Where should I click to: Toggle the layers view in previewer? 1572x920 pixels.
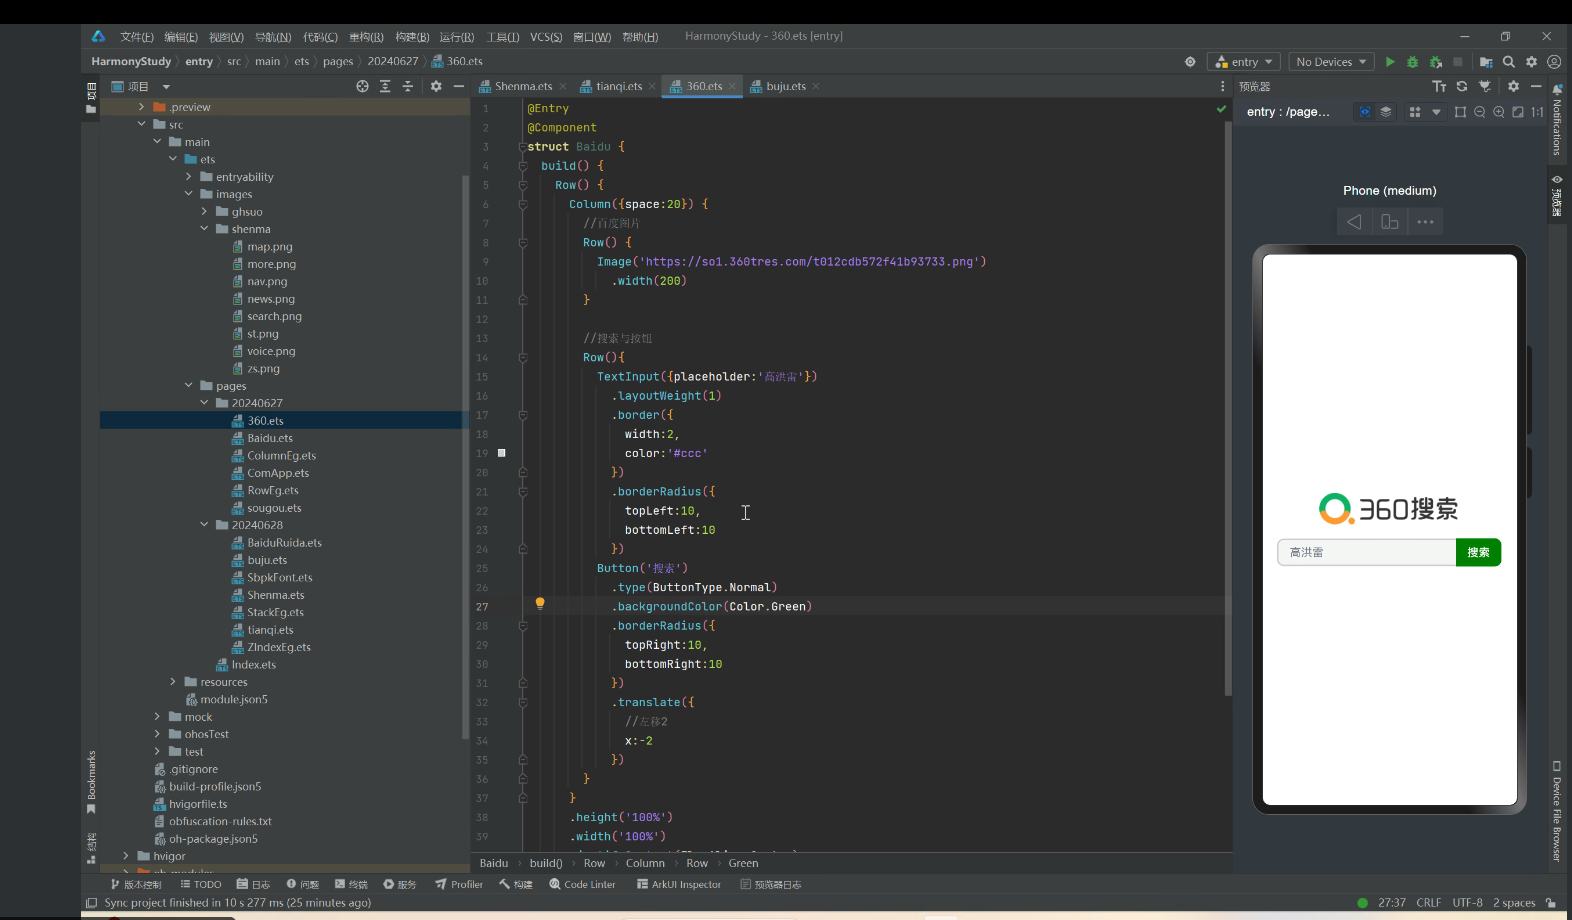[x=1386, y=112]
